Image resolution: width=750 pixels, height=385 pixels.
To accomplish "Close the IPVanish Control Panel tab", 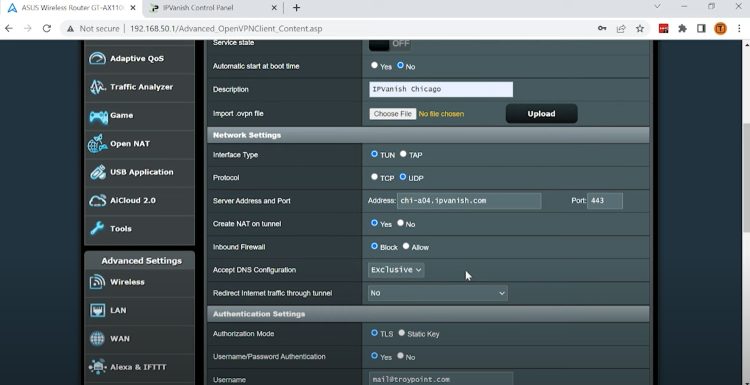I will pos(275,8).
